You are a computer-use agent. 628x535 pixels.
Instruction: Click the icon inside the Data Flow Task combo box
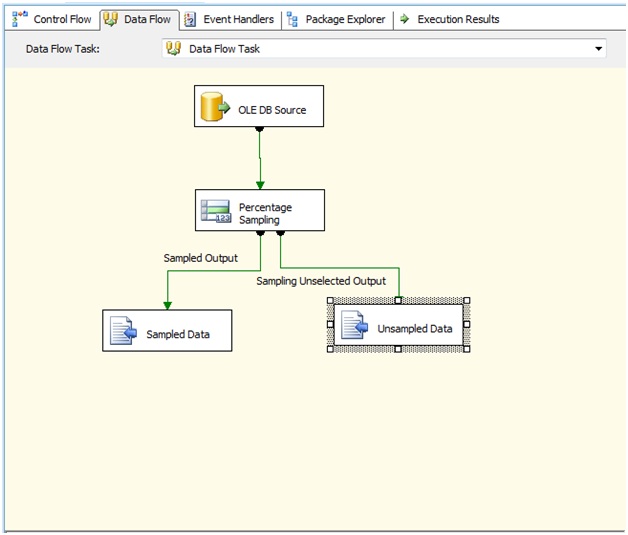click(174, 48)
